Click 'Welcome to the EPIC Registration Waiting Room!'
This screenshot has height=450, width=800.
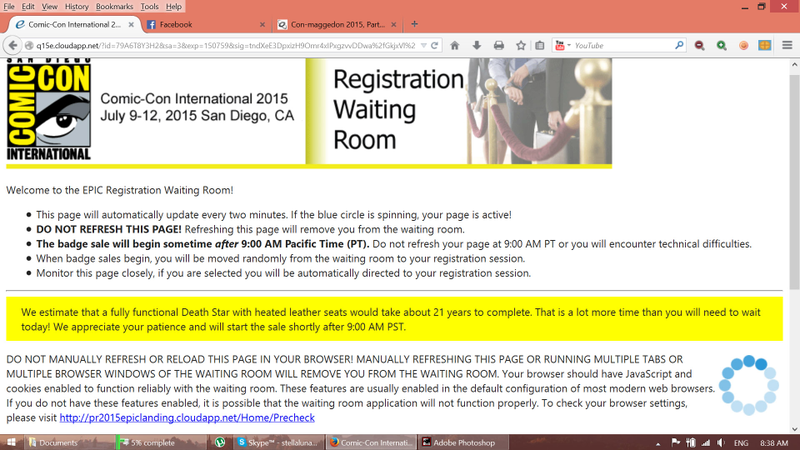(119, 190)
